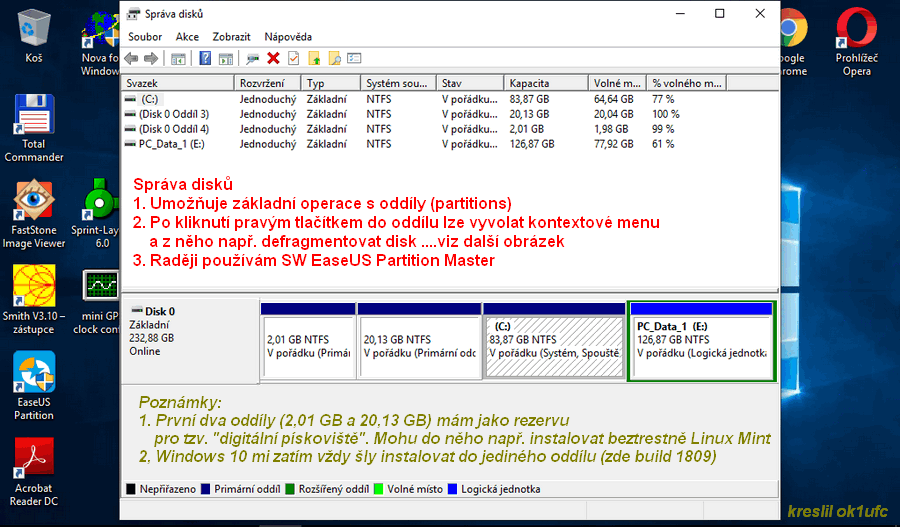Sort by Kapacita column header
Image resolution: width=900 pixels, height=527 pixels.
[x=545, y=83]
